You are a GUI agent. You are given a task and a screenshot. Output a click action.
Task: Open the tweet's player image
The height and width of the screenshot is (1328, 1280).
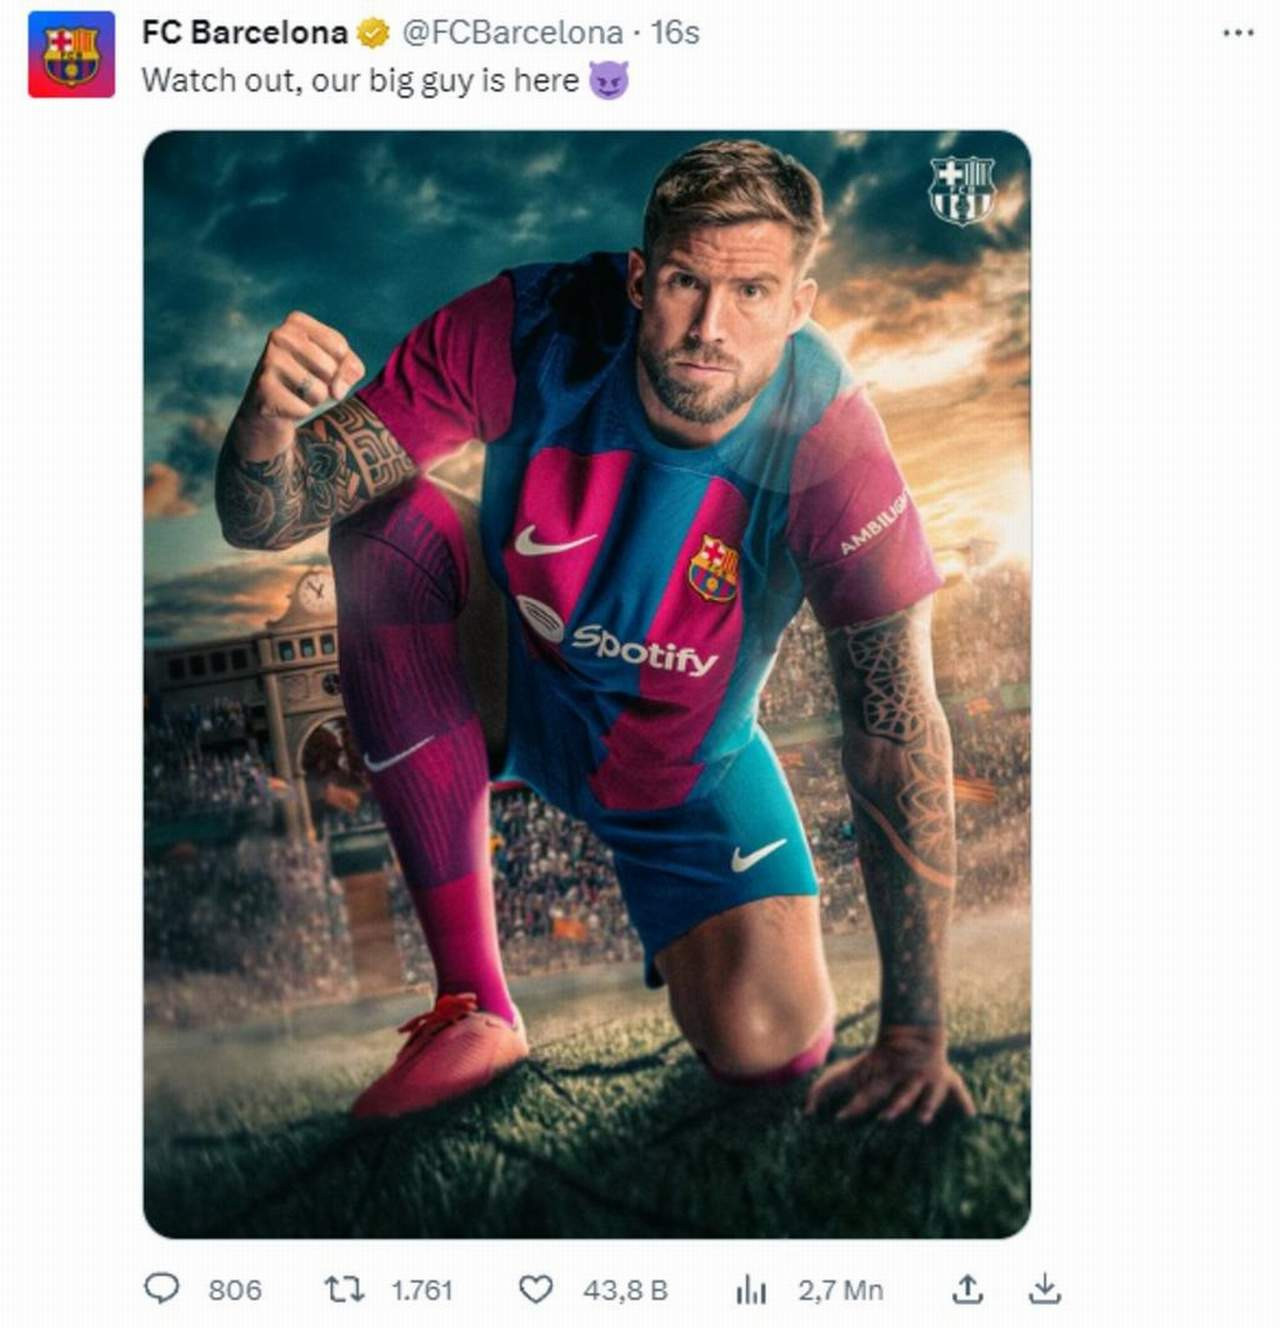[x=587, y=684]
